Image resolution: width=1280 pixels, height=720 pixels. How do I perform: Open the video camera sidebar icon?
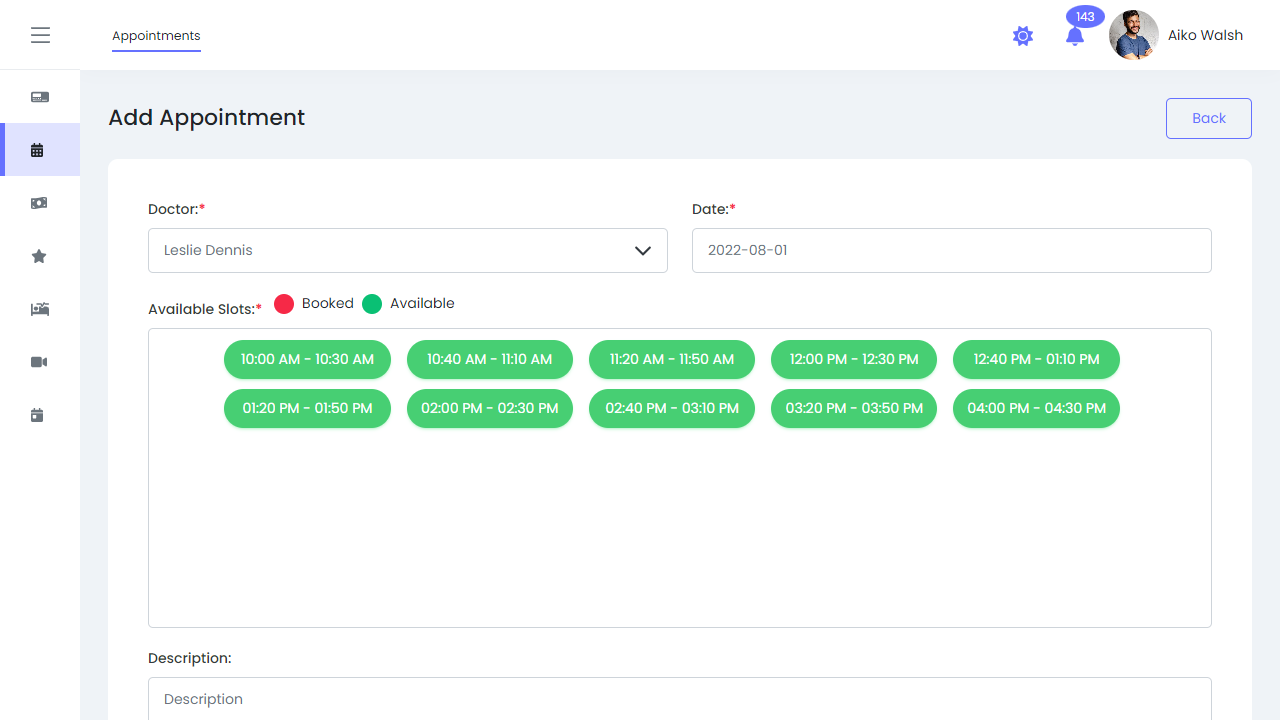(x=39, y=362)
